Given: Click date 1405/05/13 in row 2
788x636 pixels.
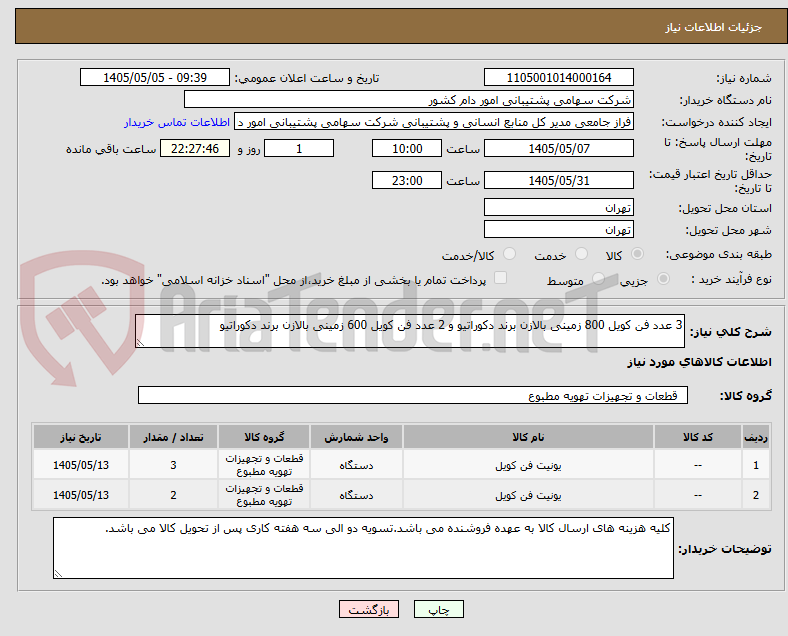Looking at the screenshot, I should [x=80, y=495].
